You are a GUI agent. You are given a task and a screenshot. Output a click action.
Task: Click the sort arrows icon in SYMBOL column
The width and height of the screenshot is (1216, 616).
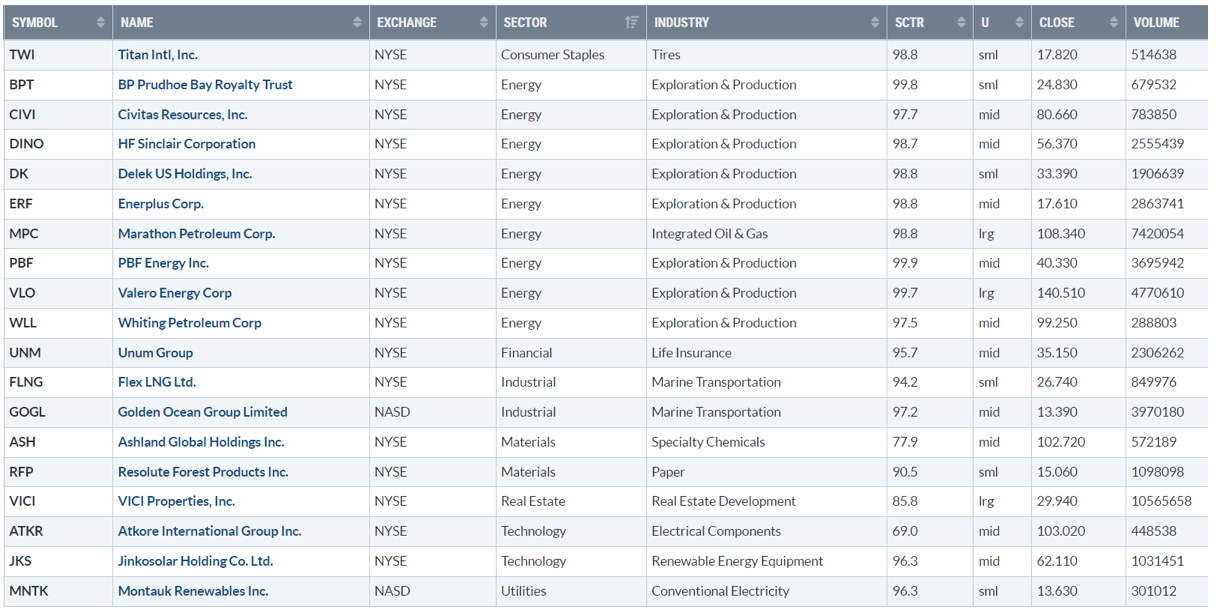click(x=100, y=23)
